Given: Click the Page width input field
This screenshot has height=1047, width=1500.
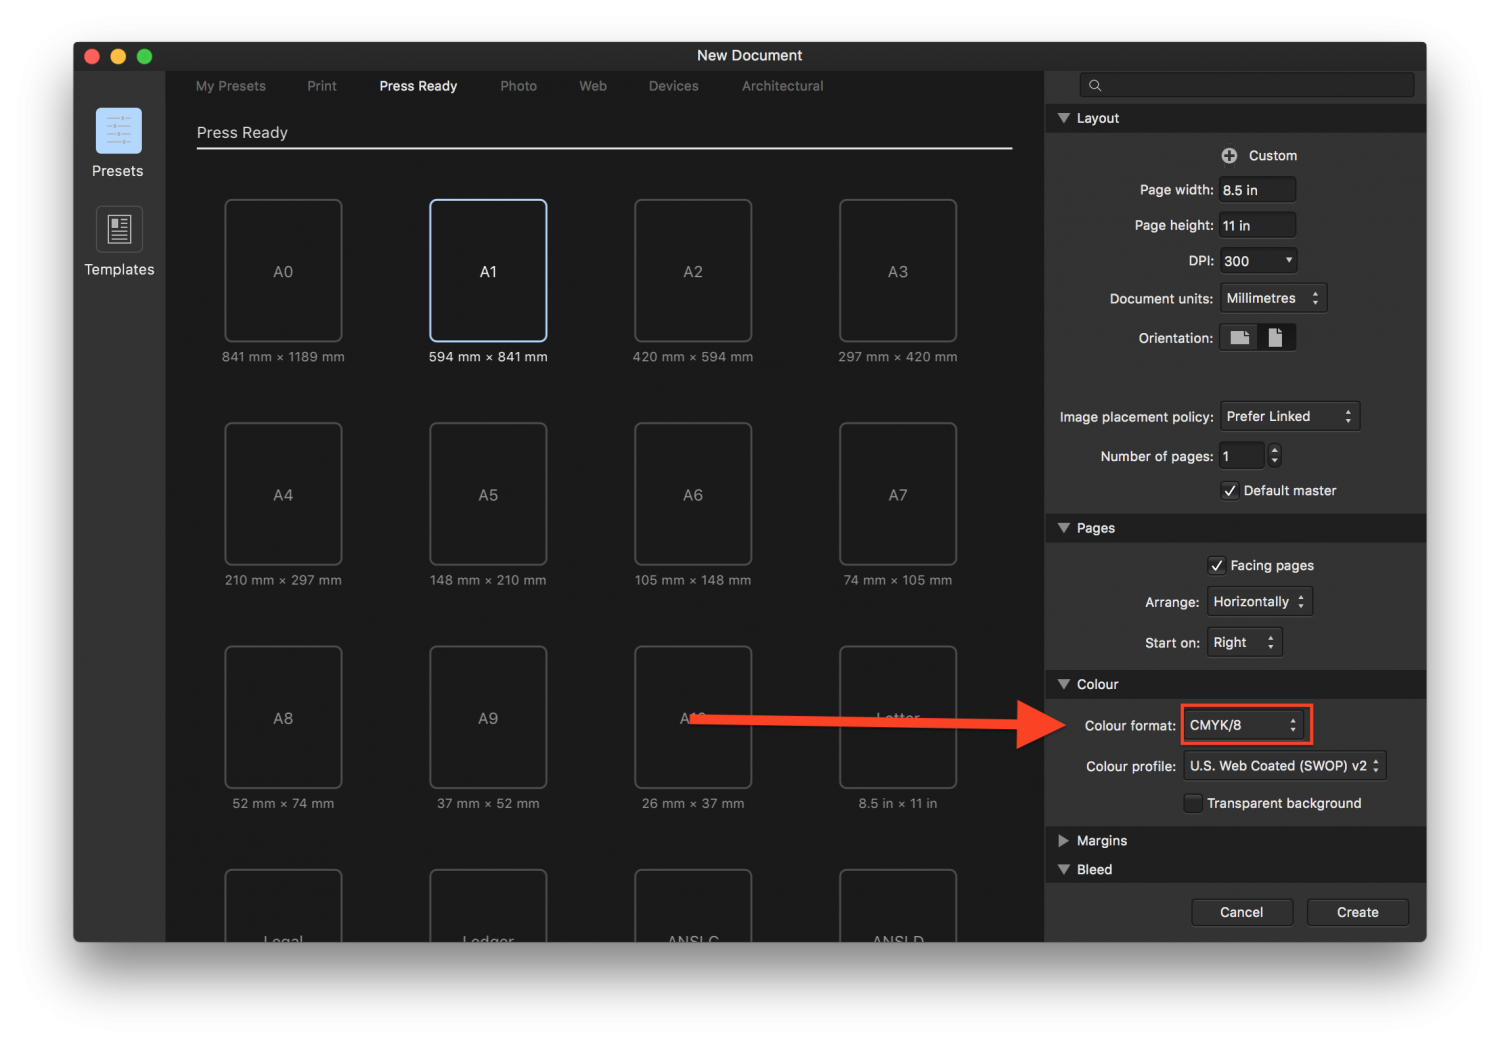Looking at the screenshot, I should click(1256, 190).
